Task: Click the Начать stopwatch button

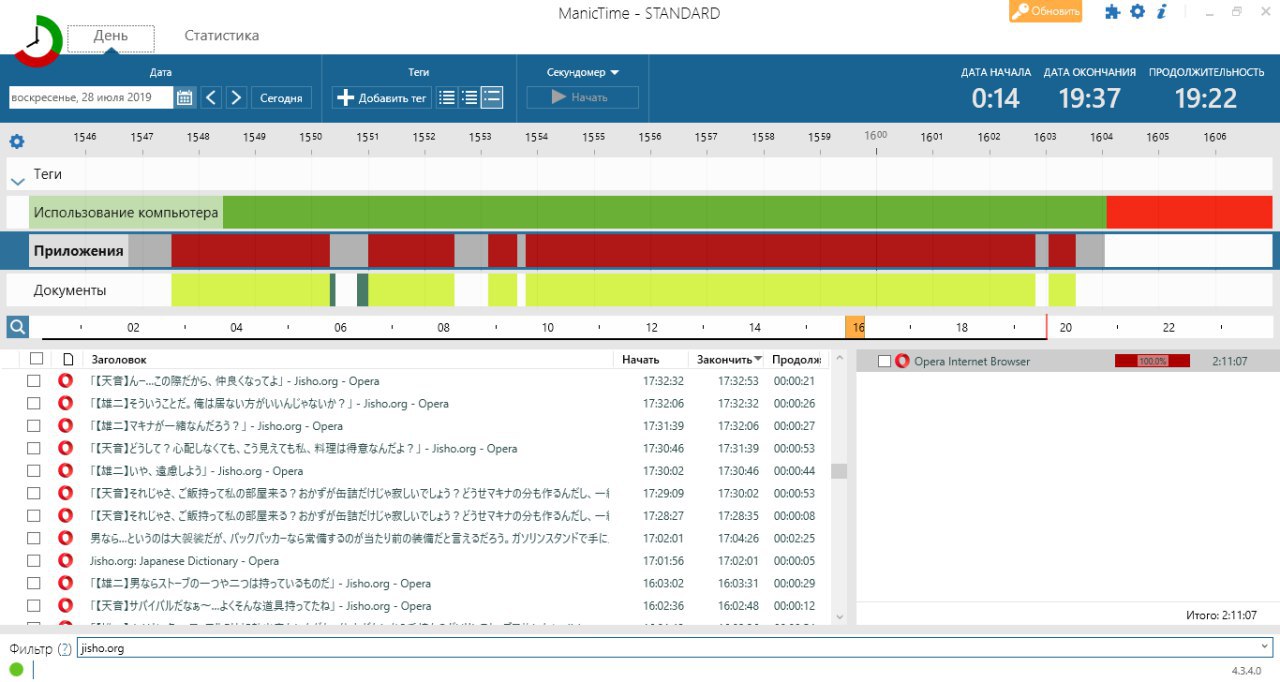Action: click(582, 97)
